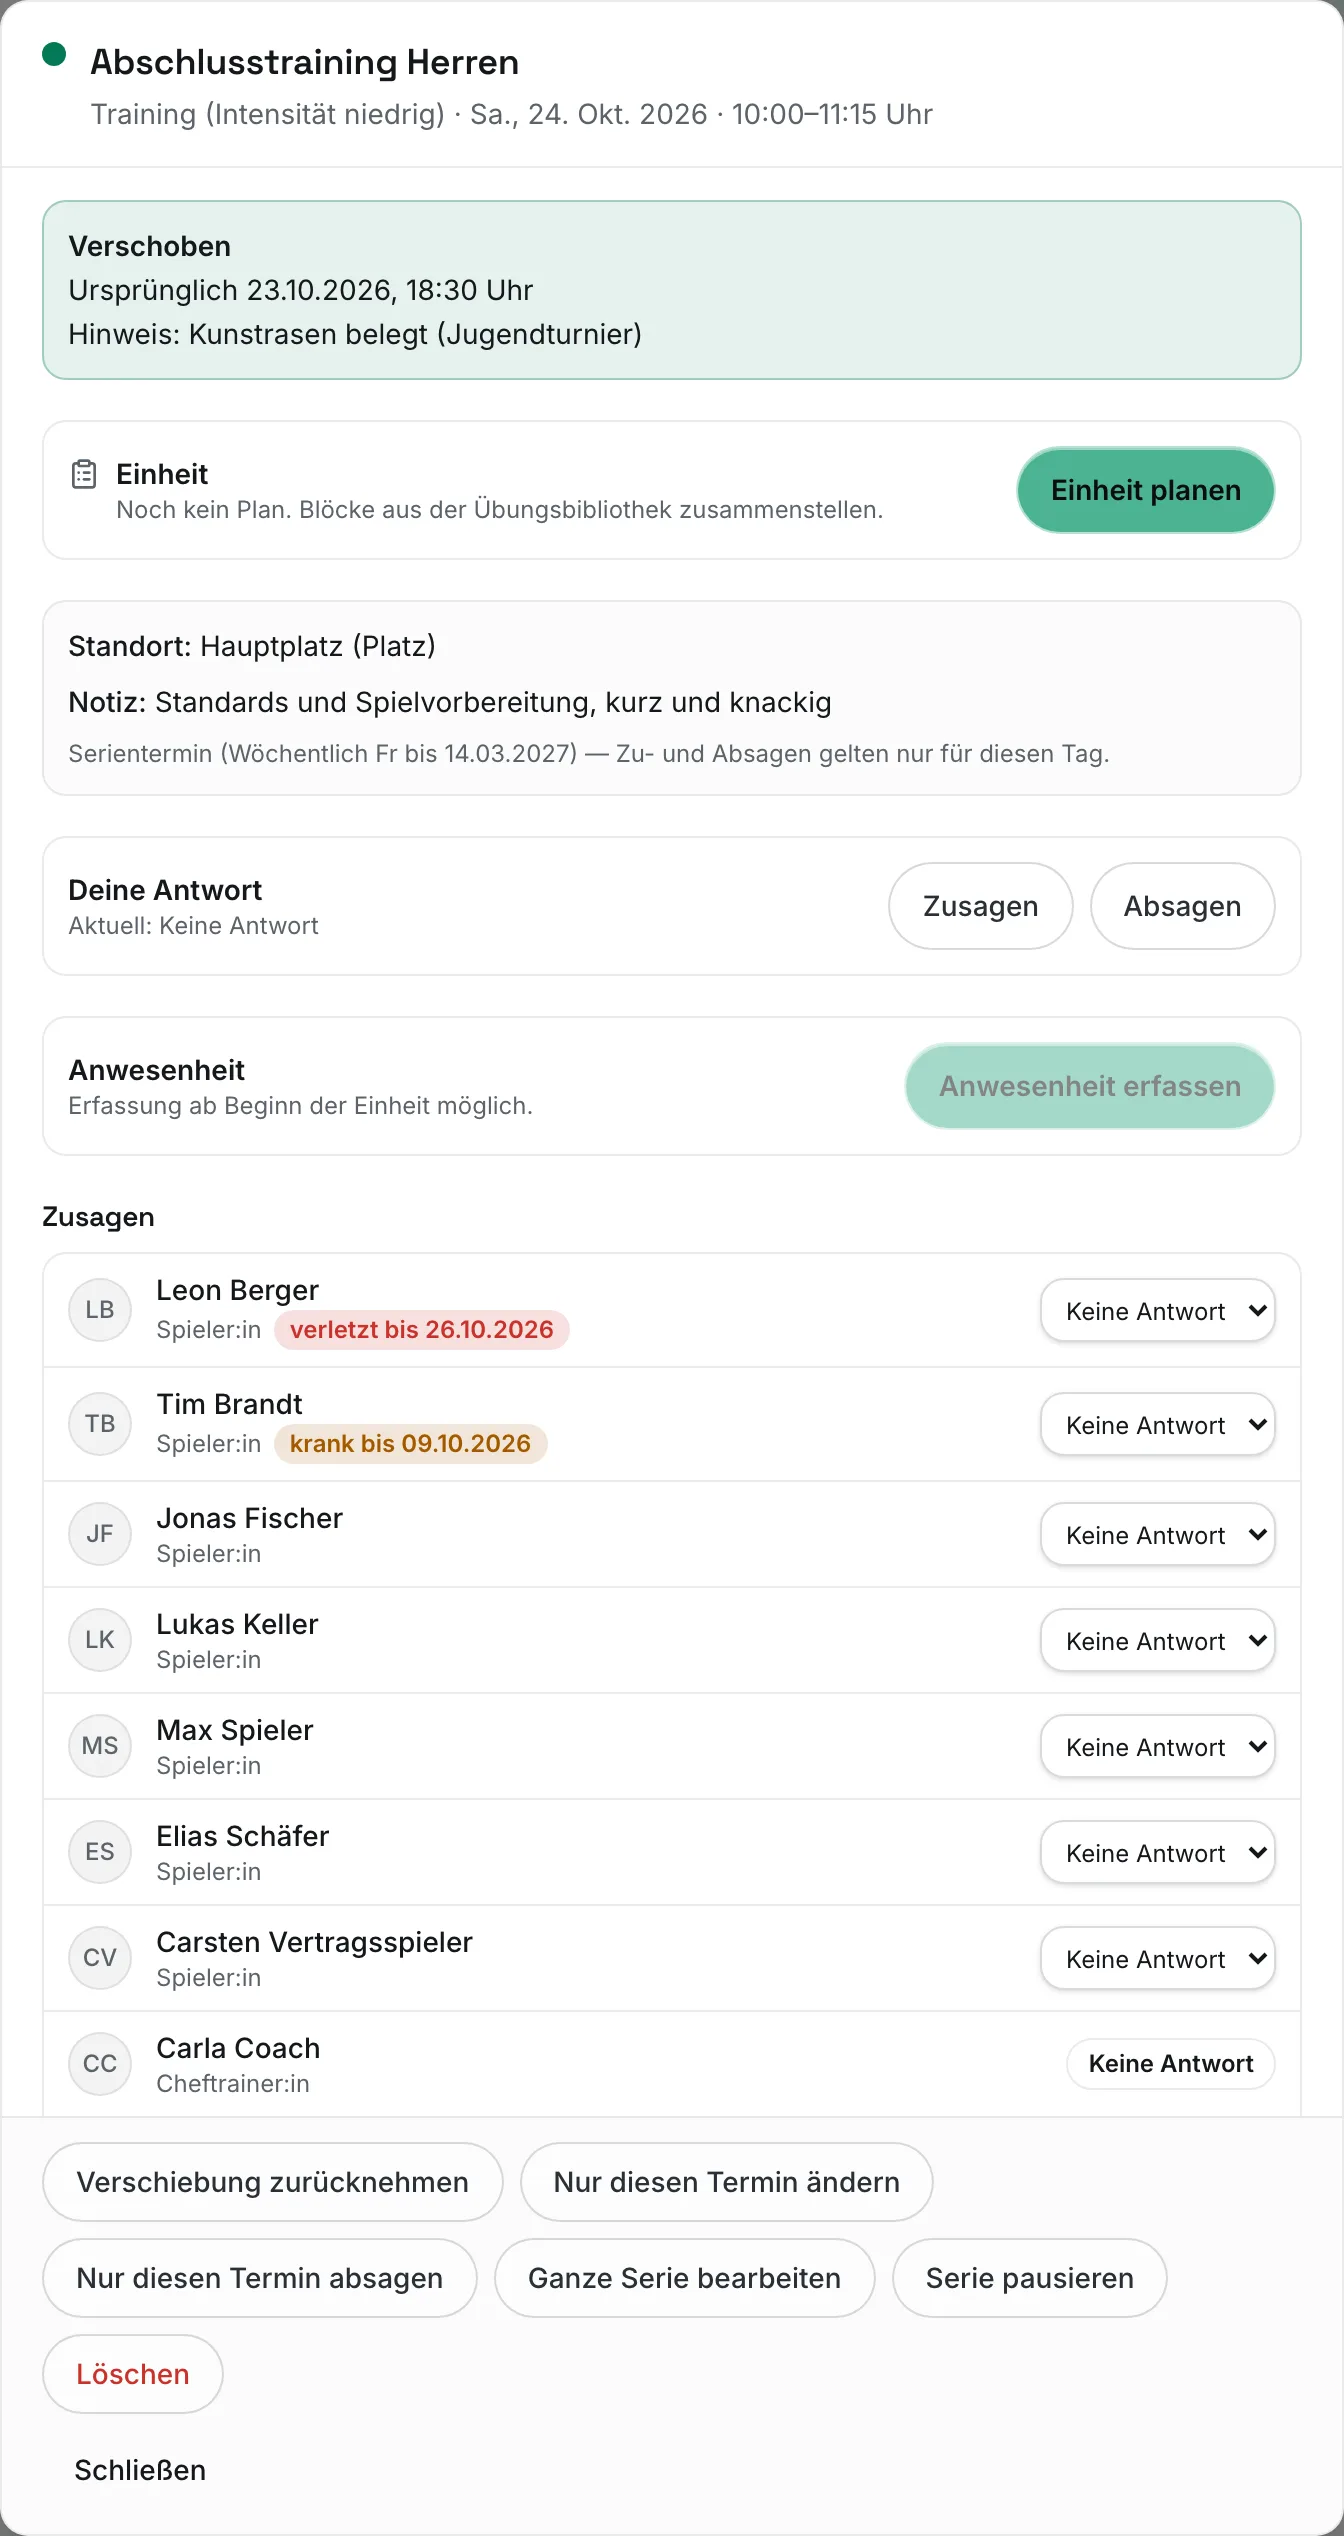
Task: Click the Einheit planen button
Action: (1146, 490)
